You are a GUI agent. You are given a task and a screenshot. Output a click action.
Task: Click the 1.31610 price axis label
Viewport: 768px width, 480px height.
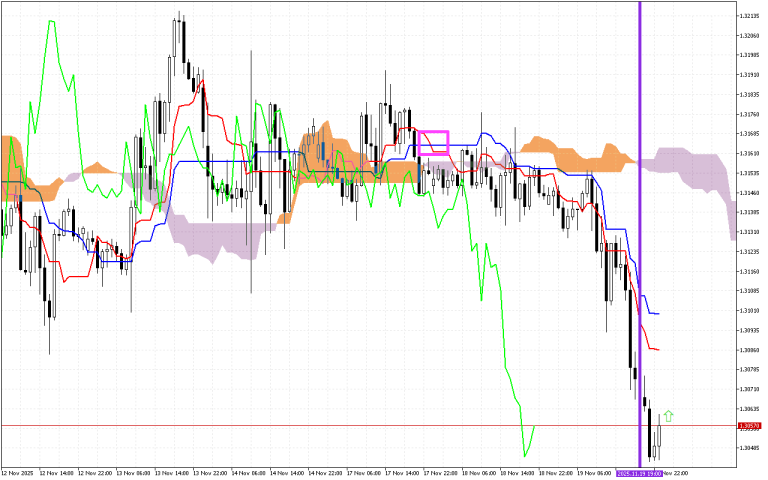click(x=749, y=153)
